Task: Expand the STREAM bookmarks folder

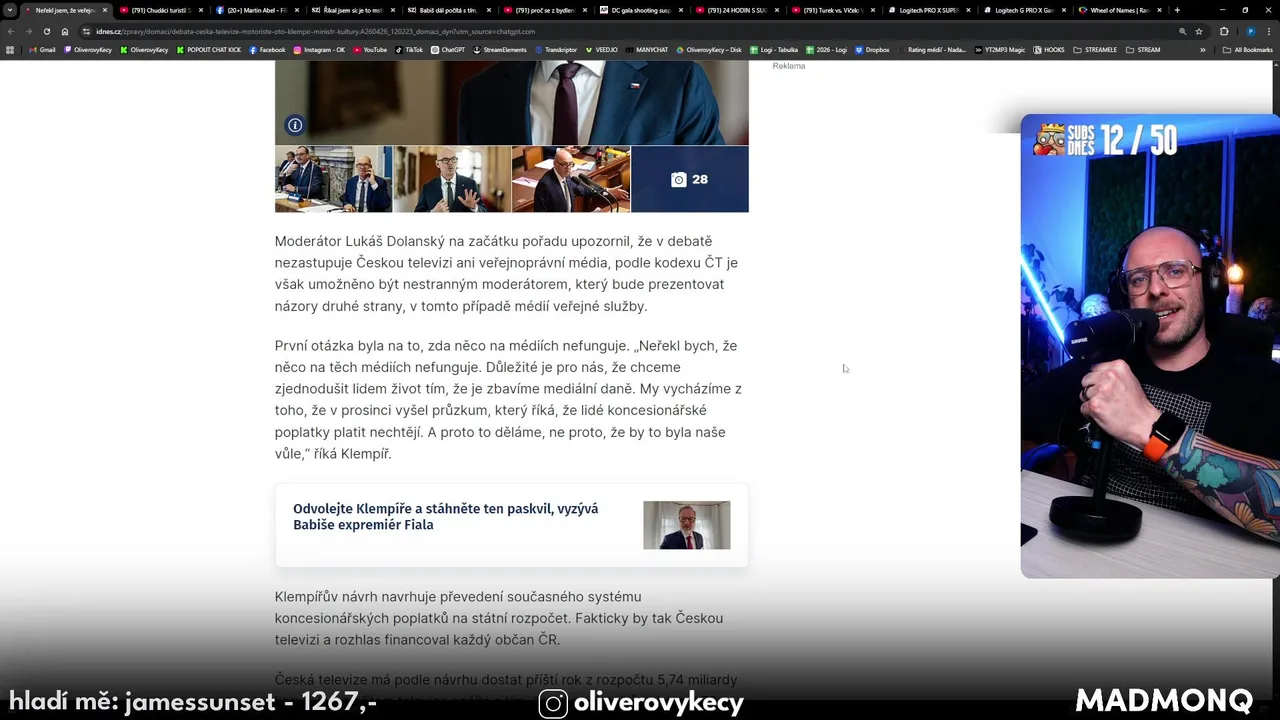Action: 1143,49
